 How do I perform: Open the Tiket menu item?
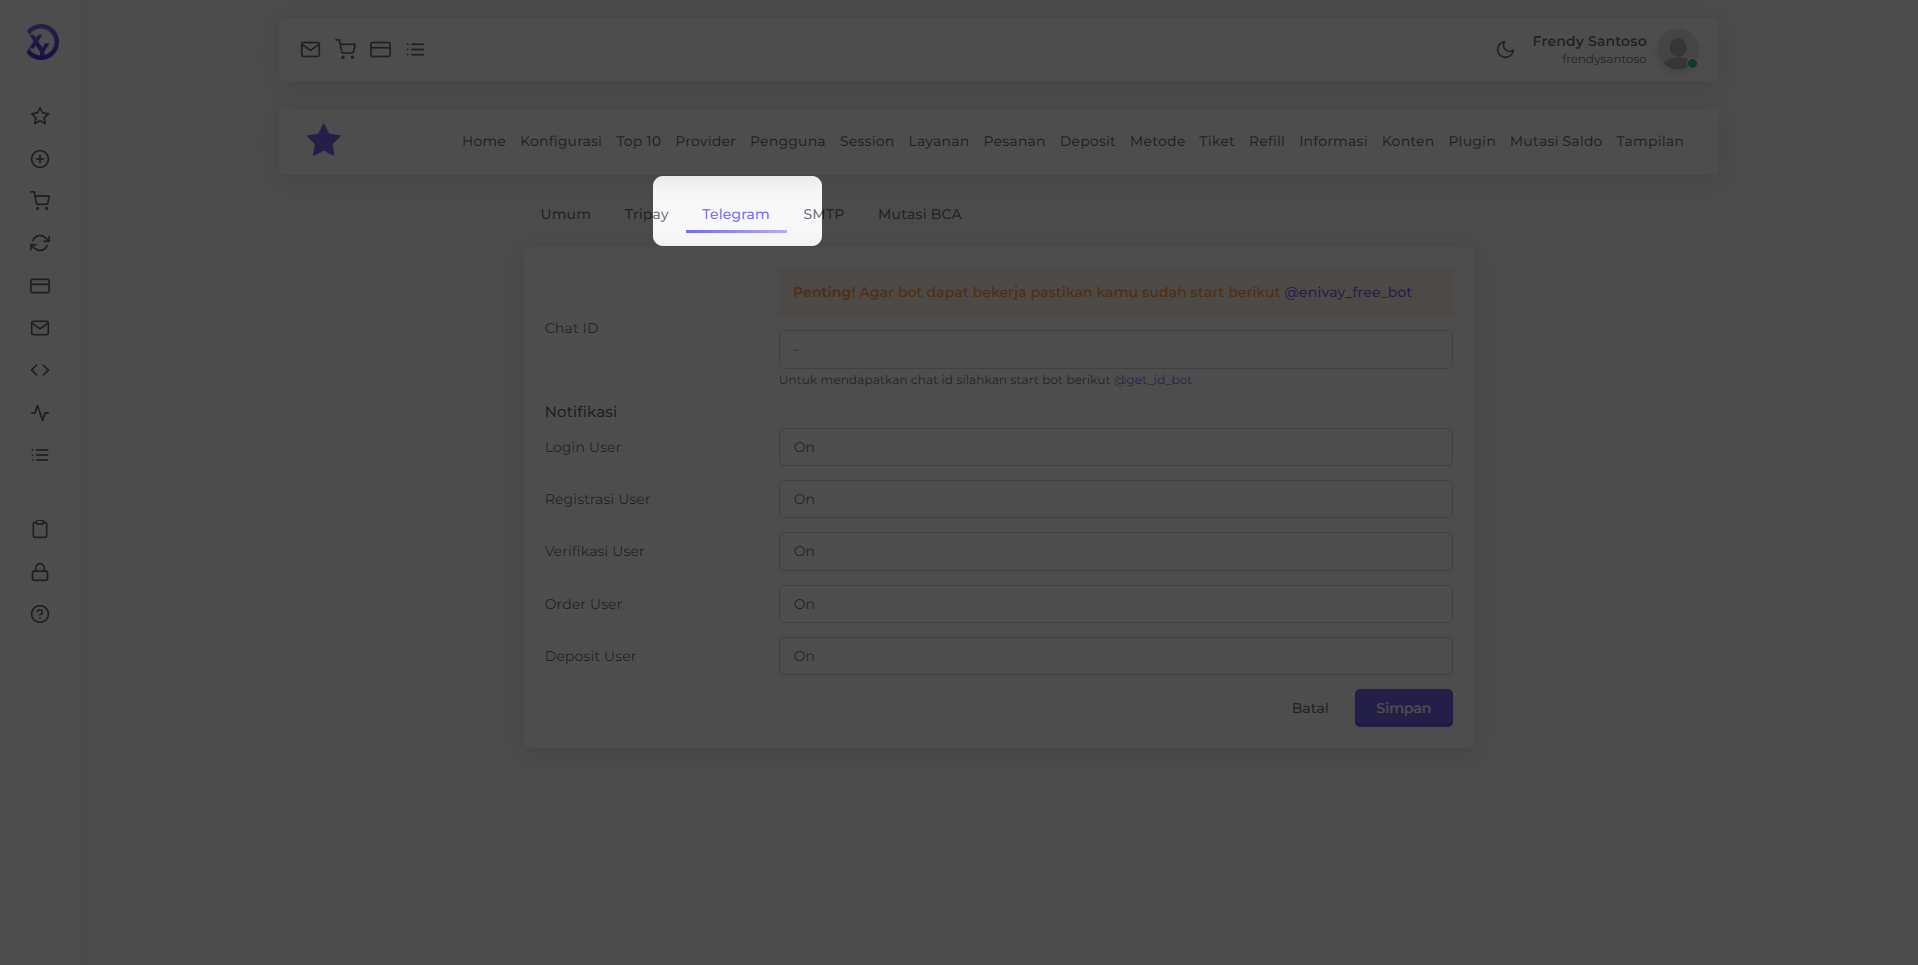tap(1217, 141)
